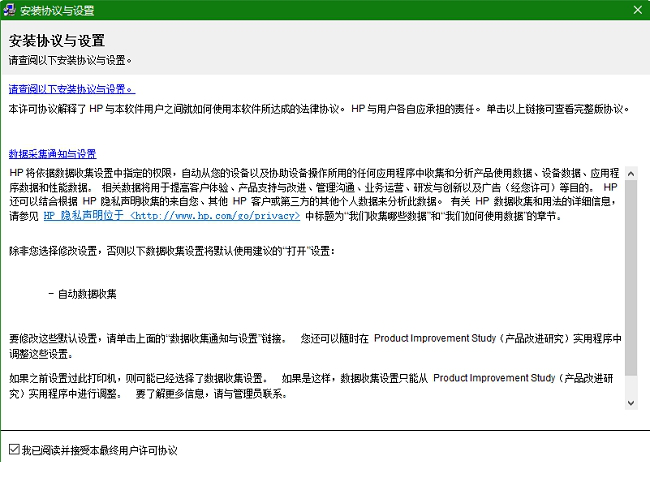Close the 安装协议与设置 window
Viewport: 650px width, 480px height.
[x=638, y=10]
